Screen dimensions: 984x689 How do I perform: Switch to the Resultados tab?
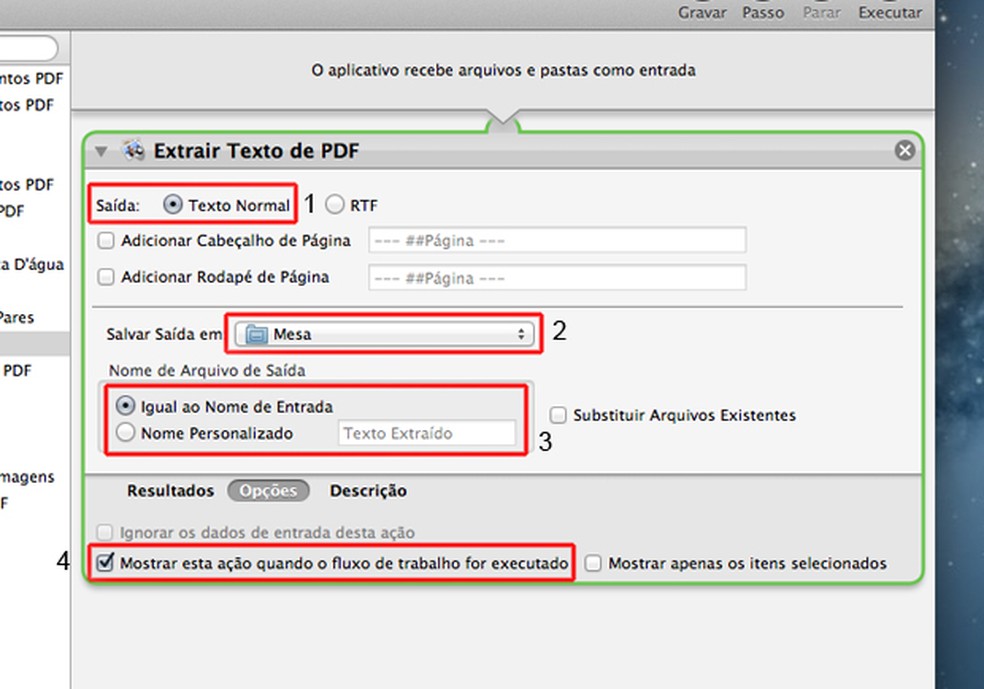point(169,491)
